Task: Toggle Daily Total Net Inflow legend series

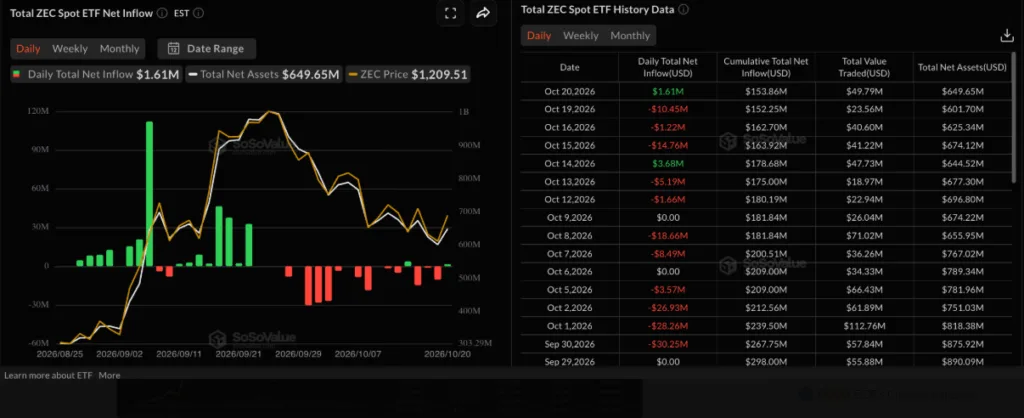Action: point(97,74)
